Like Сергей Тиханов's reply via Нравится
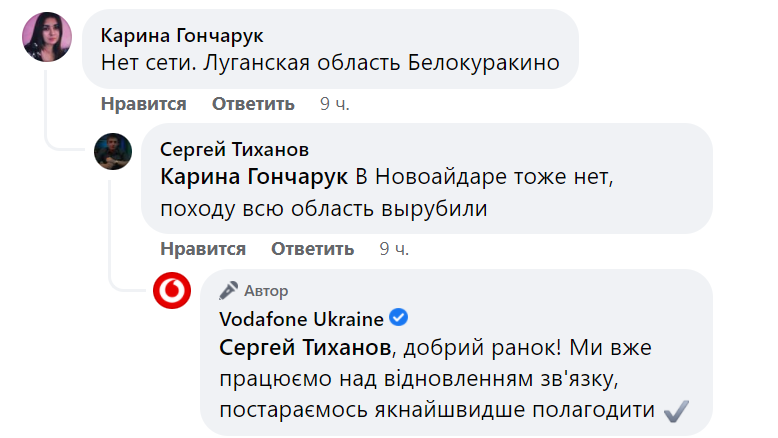778x438 pixels. coord(203,249)
